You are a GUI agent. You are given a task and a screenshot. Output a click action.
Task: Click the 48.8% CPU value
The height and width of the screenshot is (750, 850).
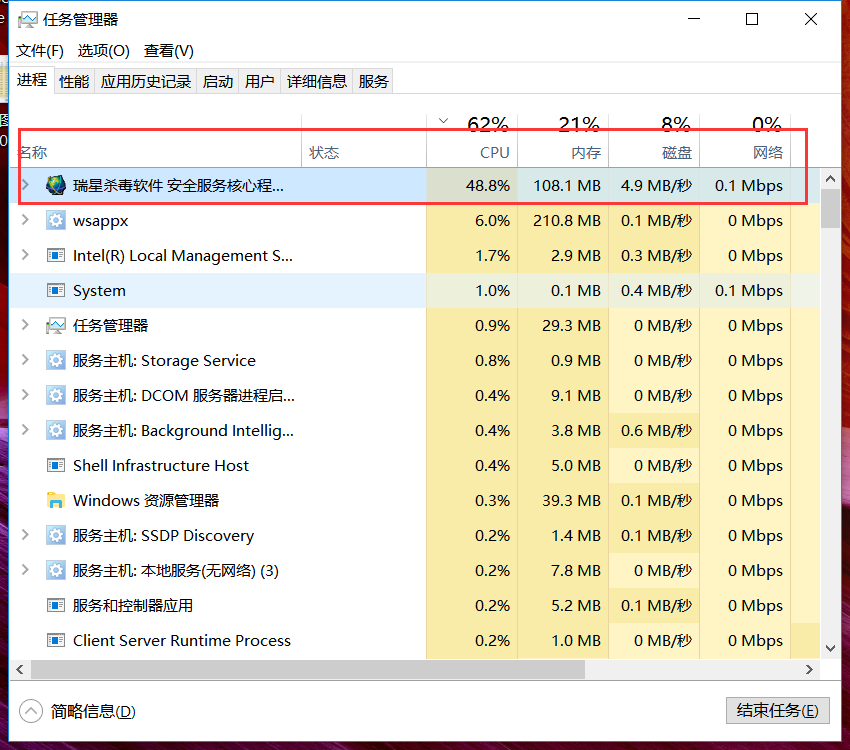click(488, 185)
